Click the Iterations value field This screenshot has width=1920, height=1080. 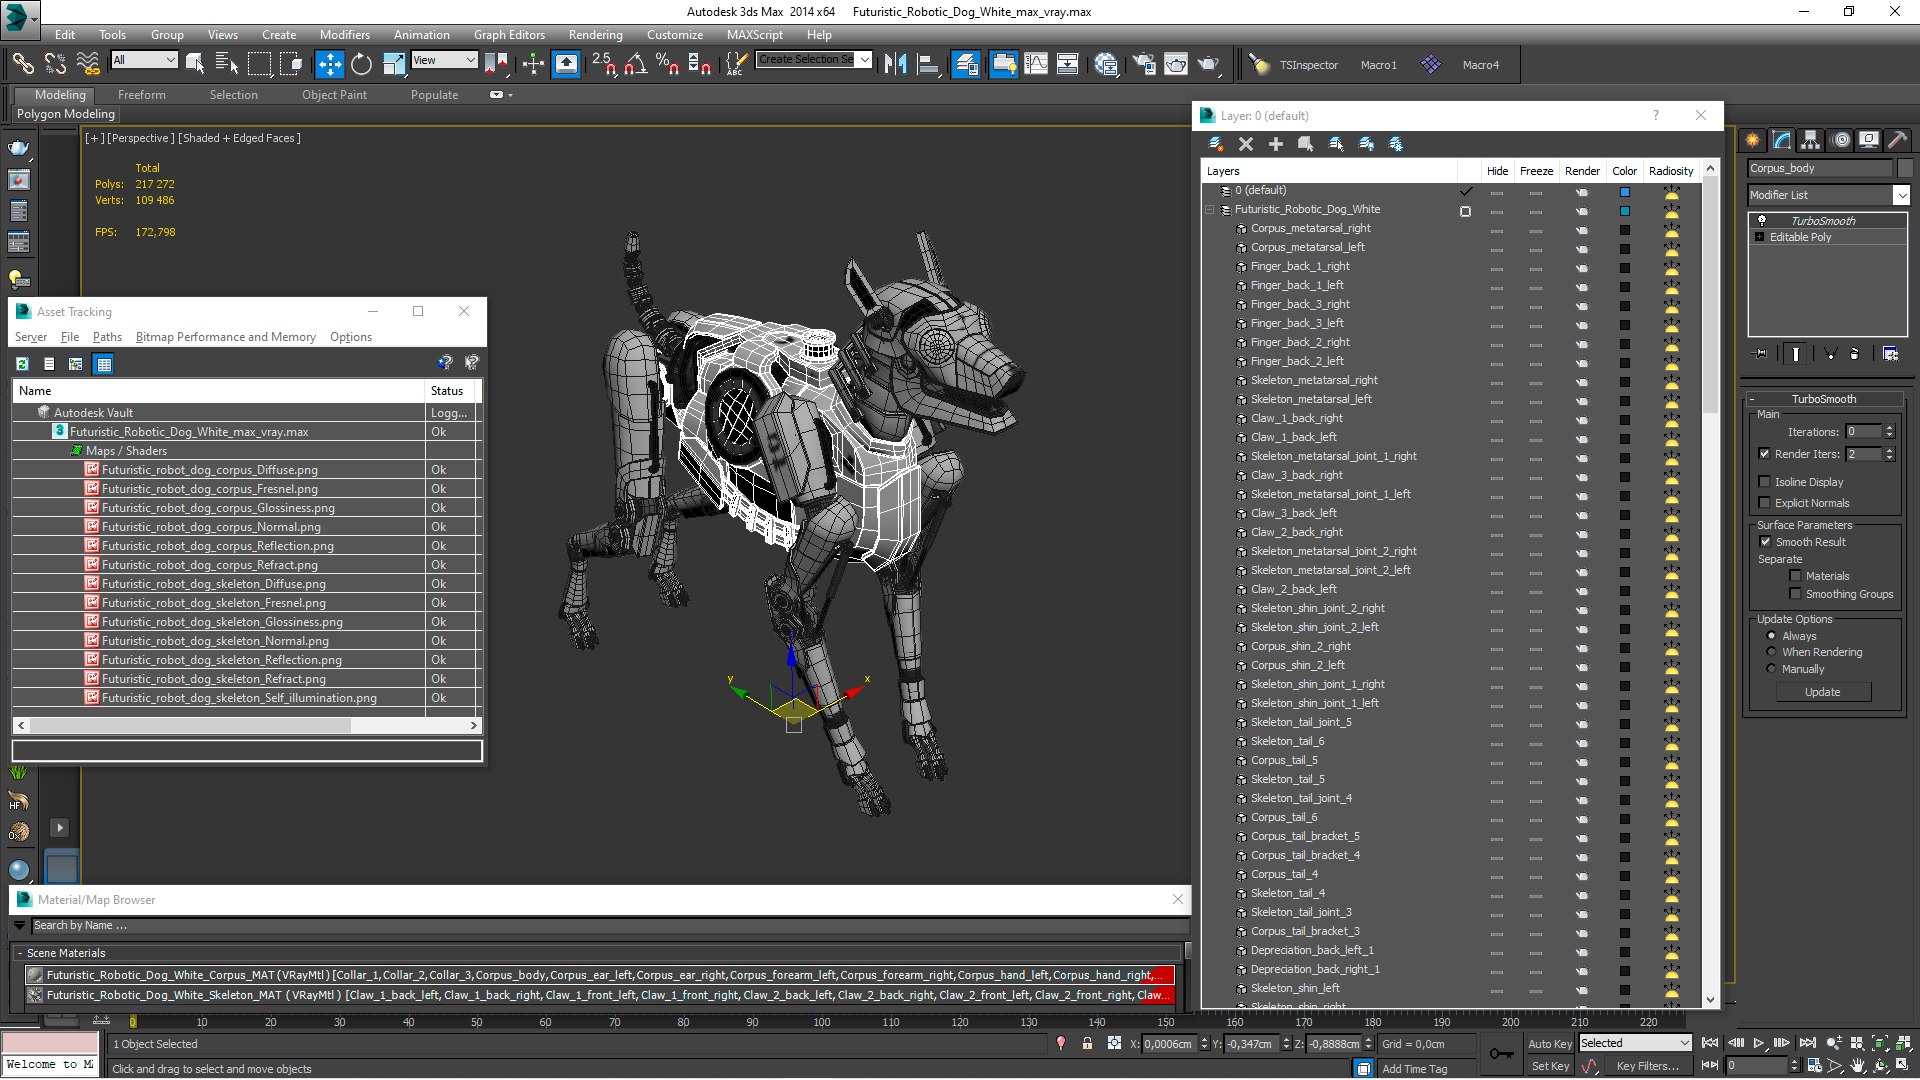pyautogui.click(x=1863, y=432)
